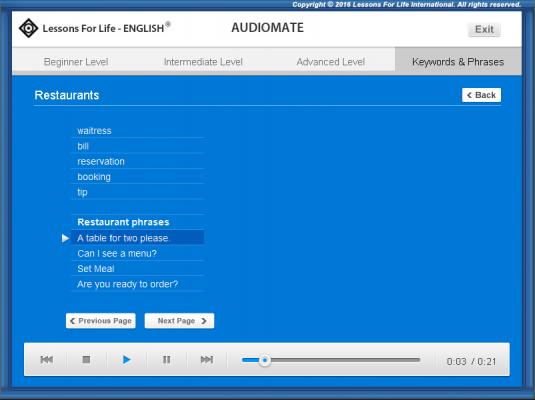Viewport: 535px width, 400px height.
Task: Start playback using the play icon
Action: pyautogui.click(x=126, y=359)
